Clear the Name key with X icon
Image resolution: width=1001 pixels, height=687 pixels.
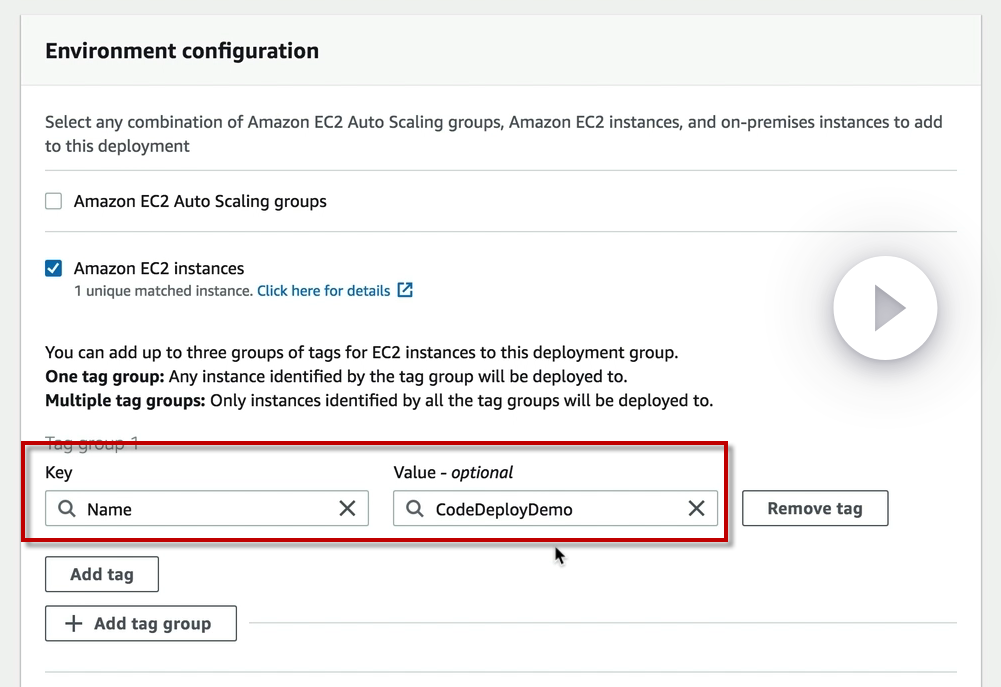pos(347,509)
